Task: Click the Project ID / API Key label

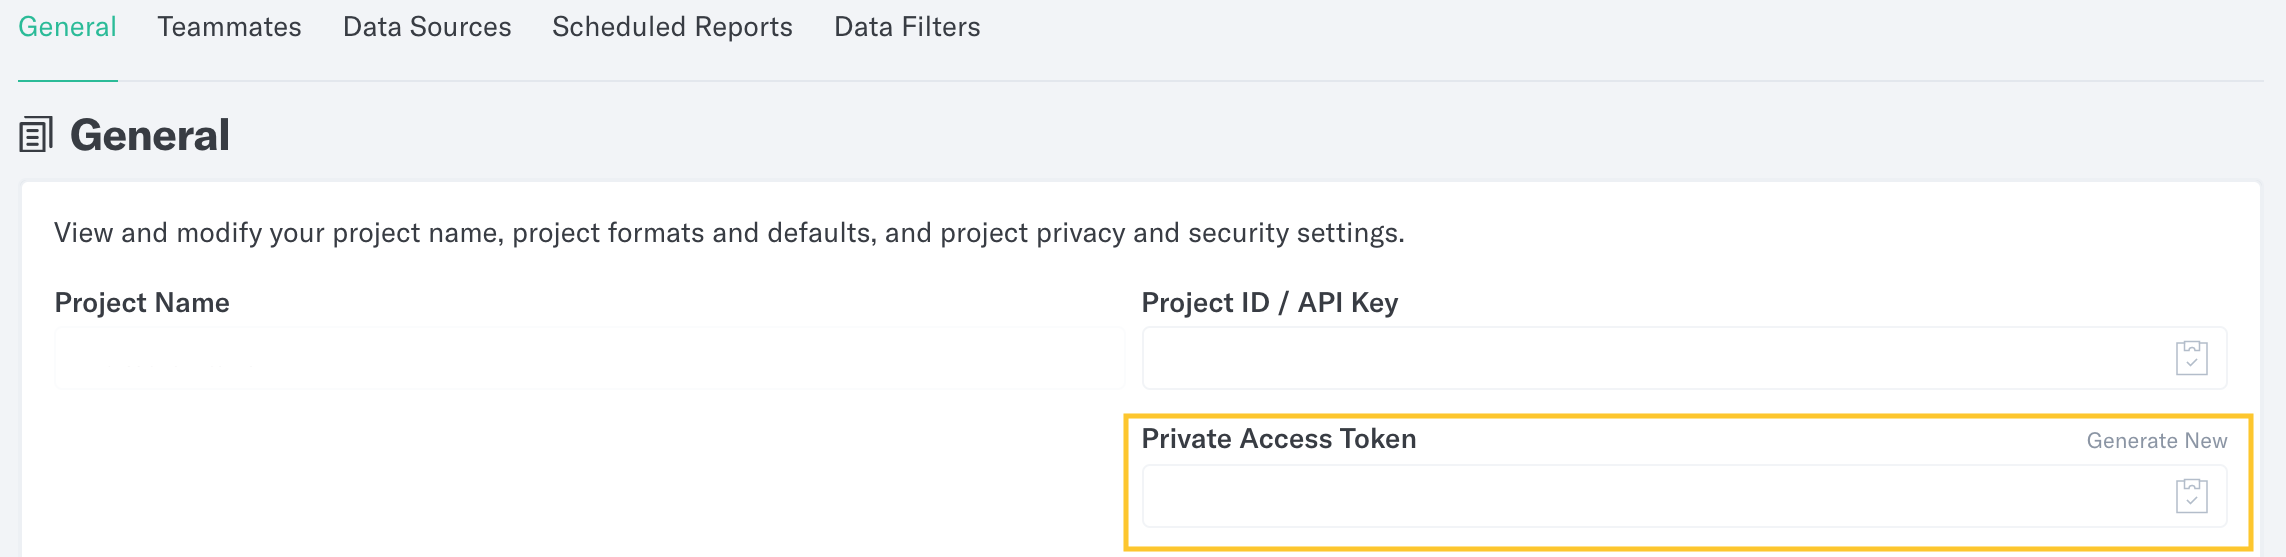Action: click(x=1270, y=303)
